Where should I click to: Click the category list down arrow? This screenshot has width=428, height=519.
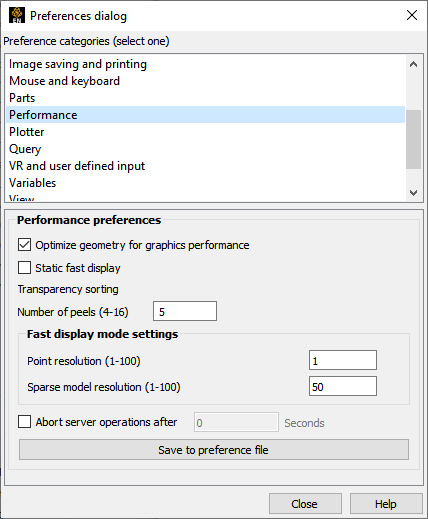(413, 193)
